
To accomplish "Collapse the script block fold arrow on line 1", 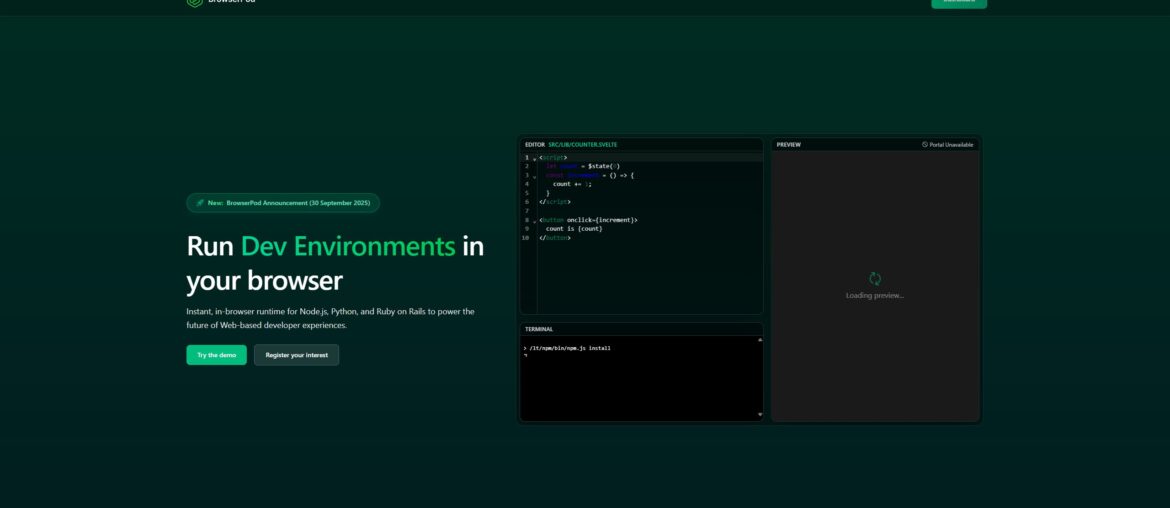I will pyautogui.click(x=534, y=158).
